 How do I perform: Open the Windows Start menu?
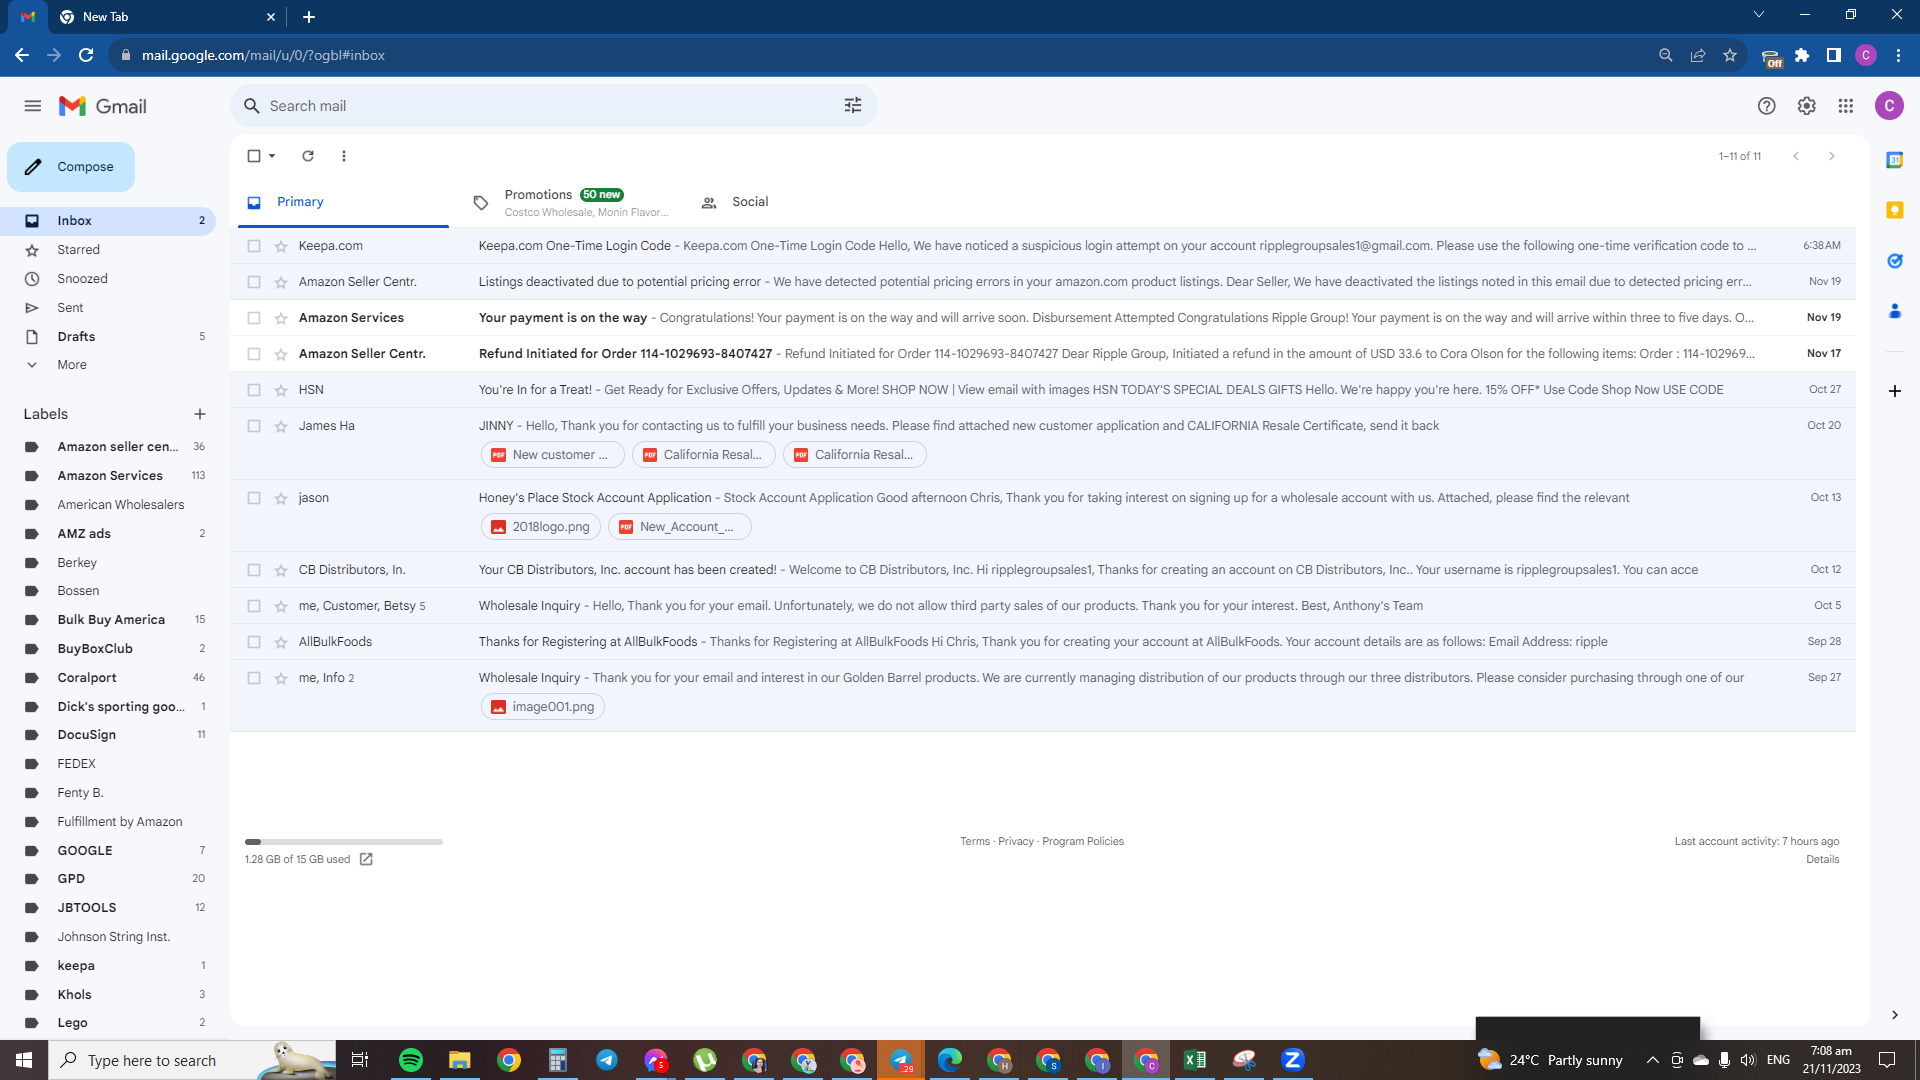coord(24,1060)
